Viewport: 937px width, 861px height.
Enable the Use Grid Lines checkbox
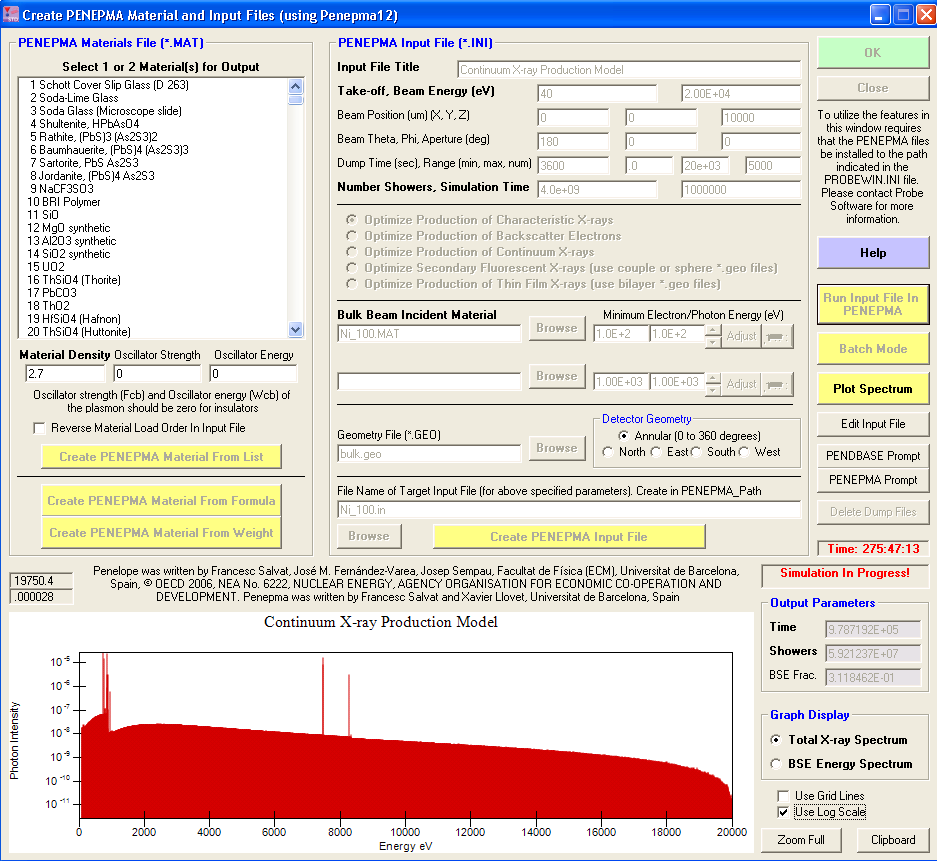pos(784,796)
